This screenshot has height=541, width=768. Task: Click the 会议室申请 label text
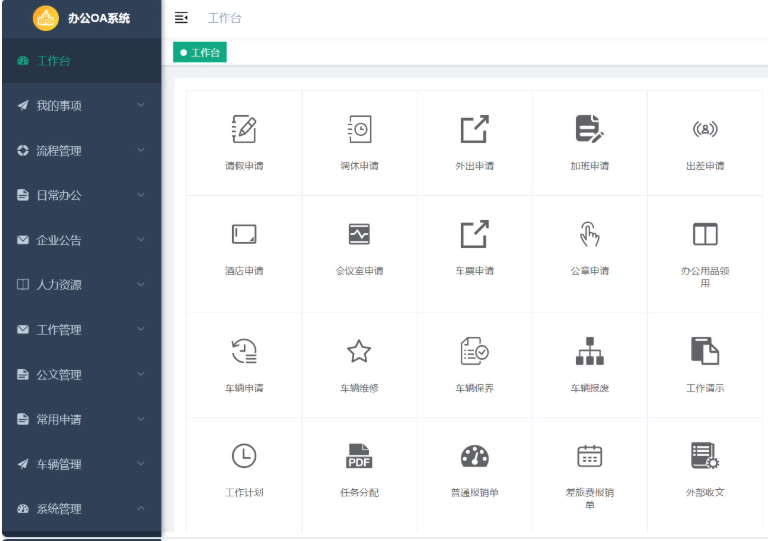click(360, 271)
